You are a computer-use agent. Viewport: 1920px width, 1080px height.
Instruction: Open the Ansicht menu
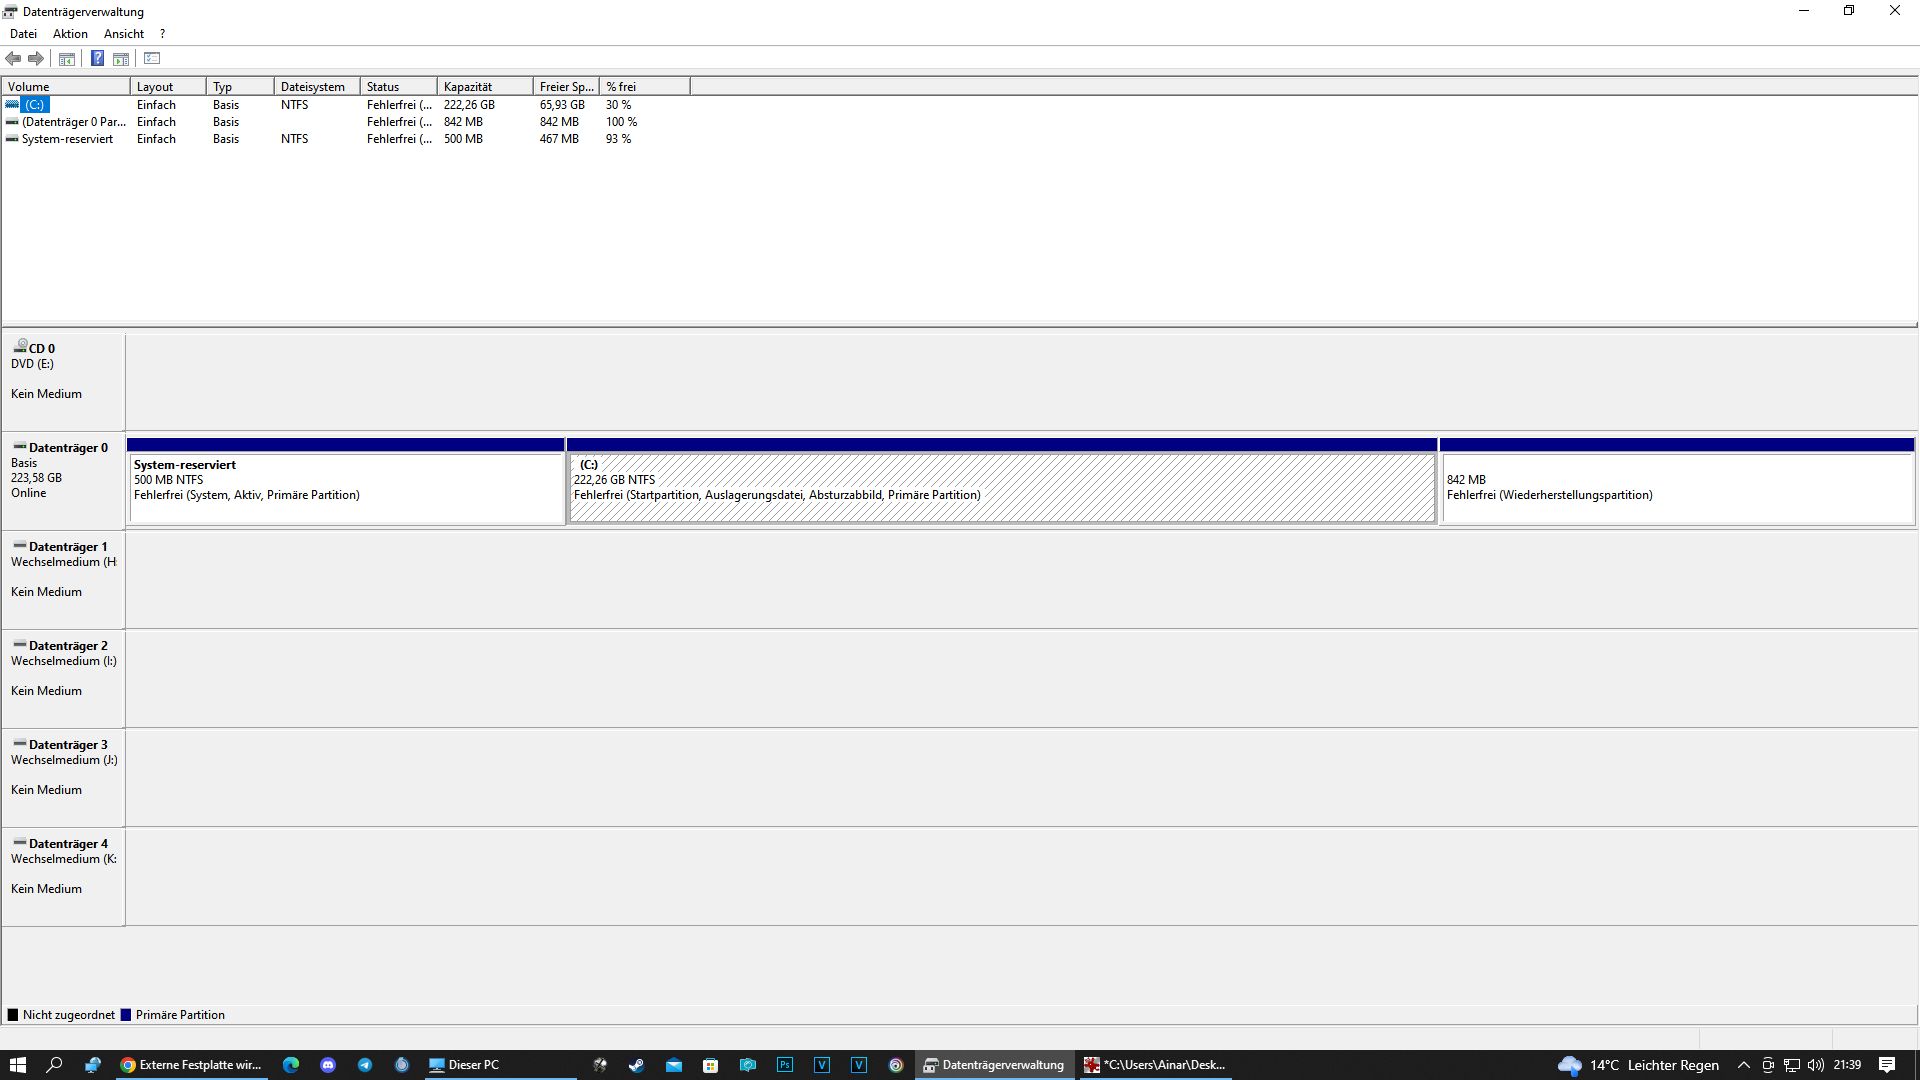(x=124, y=34)
